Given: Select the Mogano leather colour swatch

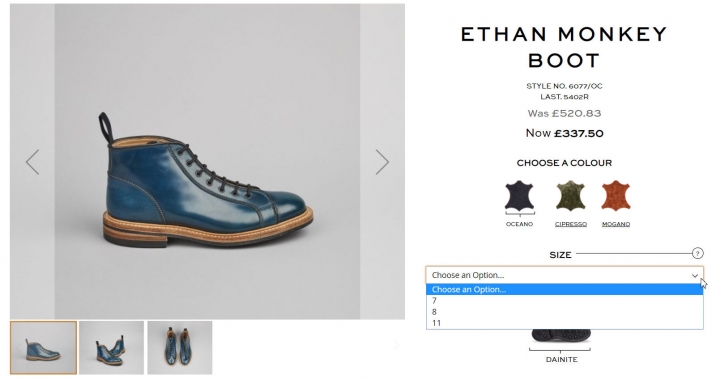Looking at the screenshot, I should 616,196.
